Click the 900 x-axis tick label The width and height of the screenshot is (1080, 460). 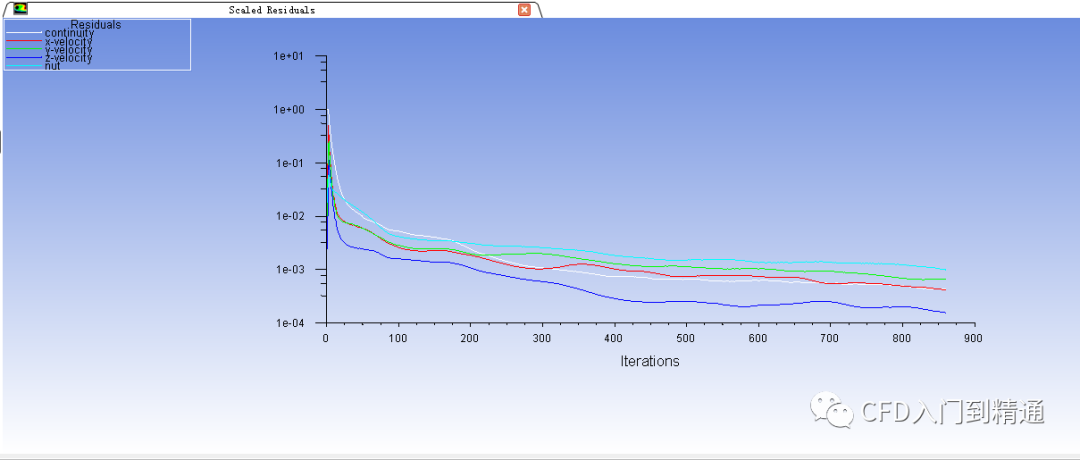pos(973,338)
